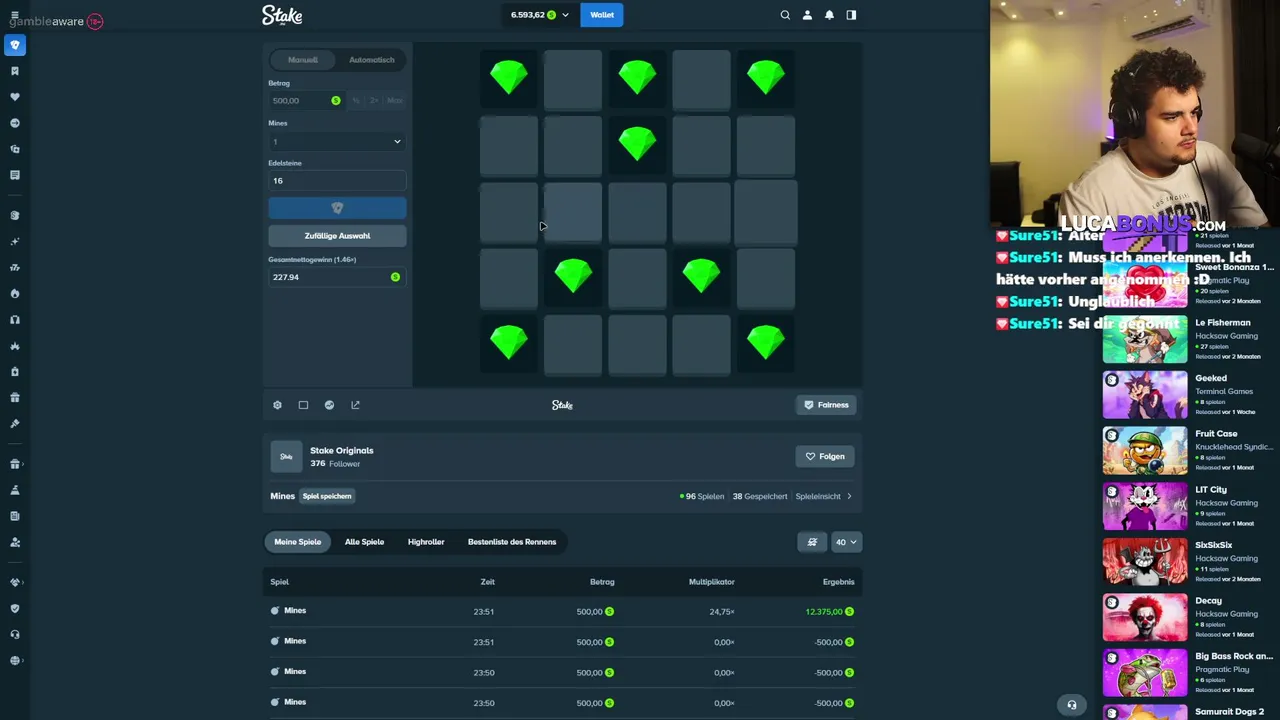Select the Bestenliste des Rennens tab
Screen dimensions: 1280x720
[x=512, y=542]
